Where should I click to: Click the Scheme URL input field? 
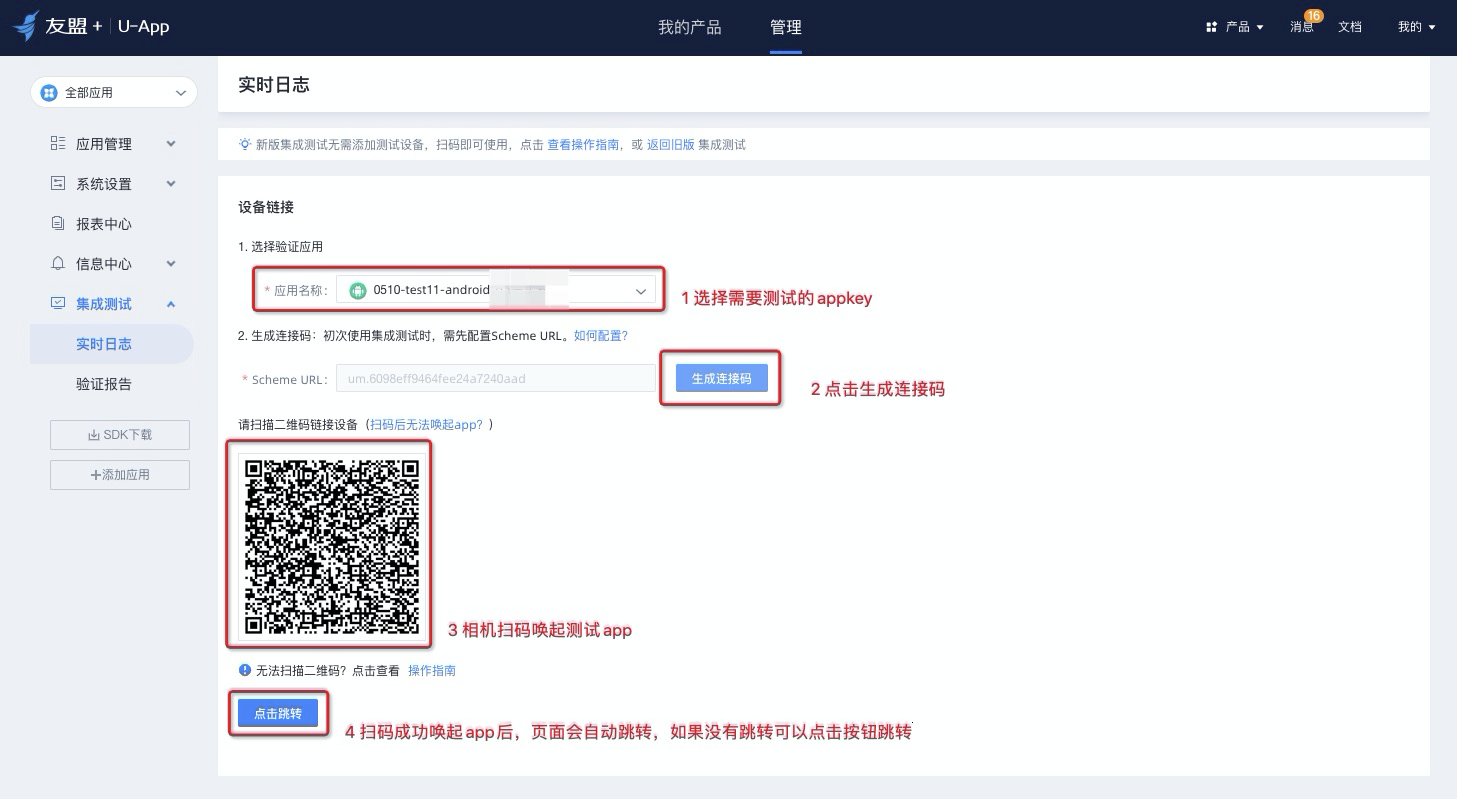tap(496, 378)
